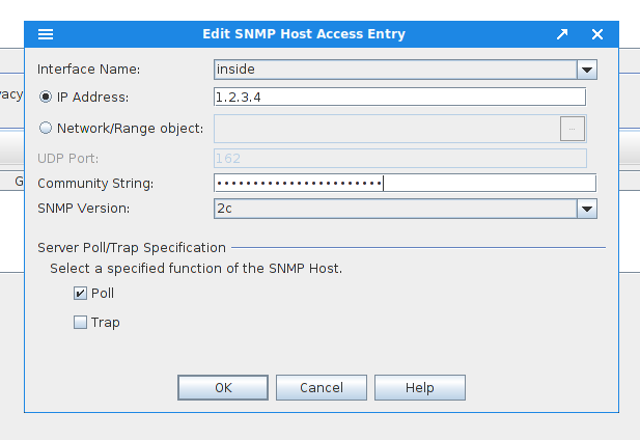The image size is (640, 440).
Task: Enable the Trap checkbox
Action: pos(80,322)
